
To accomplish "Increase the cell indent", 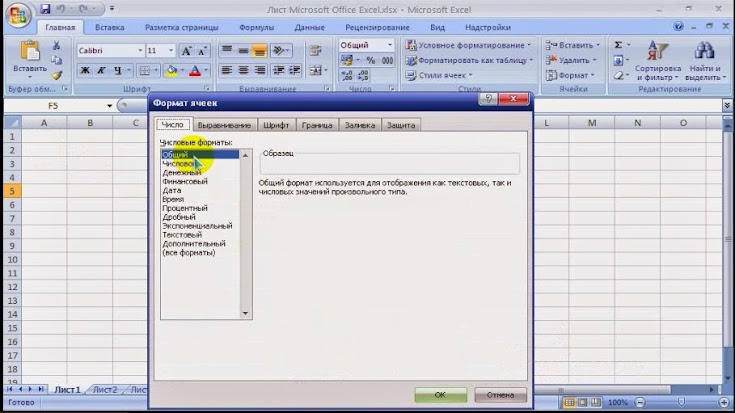I will (x=295, y=70).
